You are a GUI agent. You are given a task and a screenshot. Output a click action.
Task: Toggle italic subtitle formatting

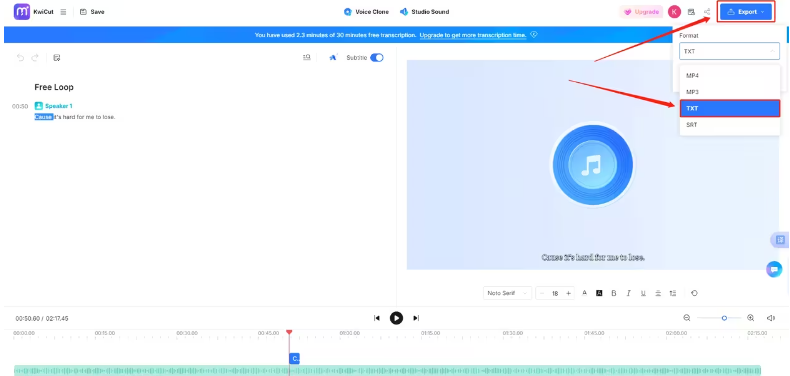[x=628, y=293]
